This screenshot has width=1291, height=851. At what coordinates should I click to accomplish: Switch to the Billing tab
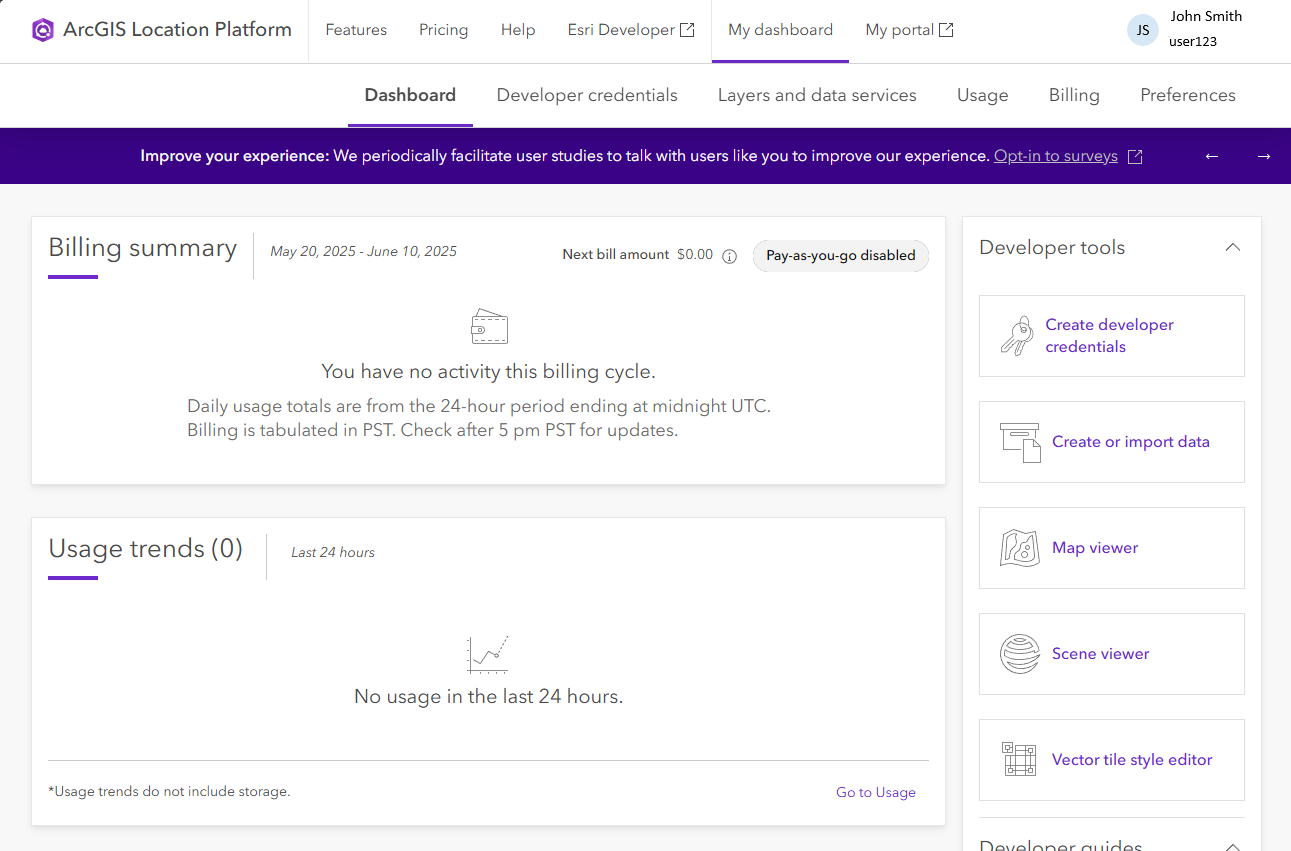tap(1074, 95)
